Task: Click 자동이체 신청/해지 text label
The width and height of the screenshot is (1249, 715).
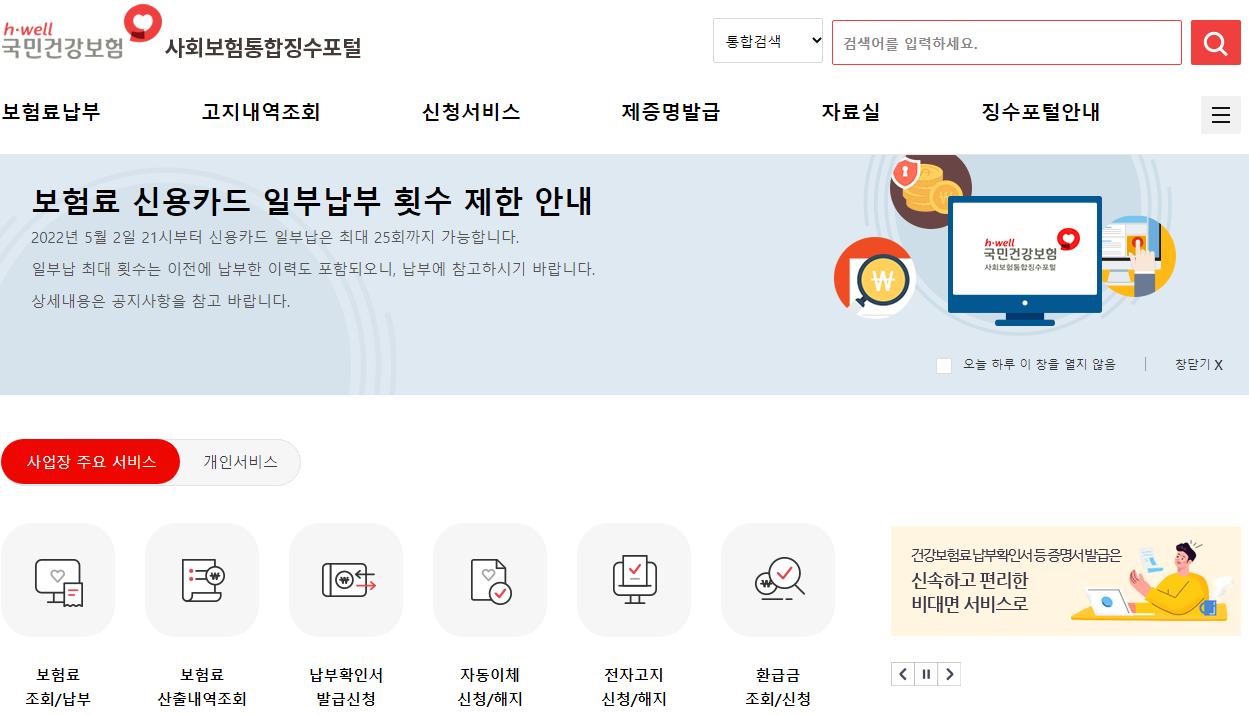Action: pos(490,687)
